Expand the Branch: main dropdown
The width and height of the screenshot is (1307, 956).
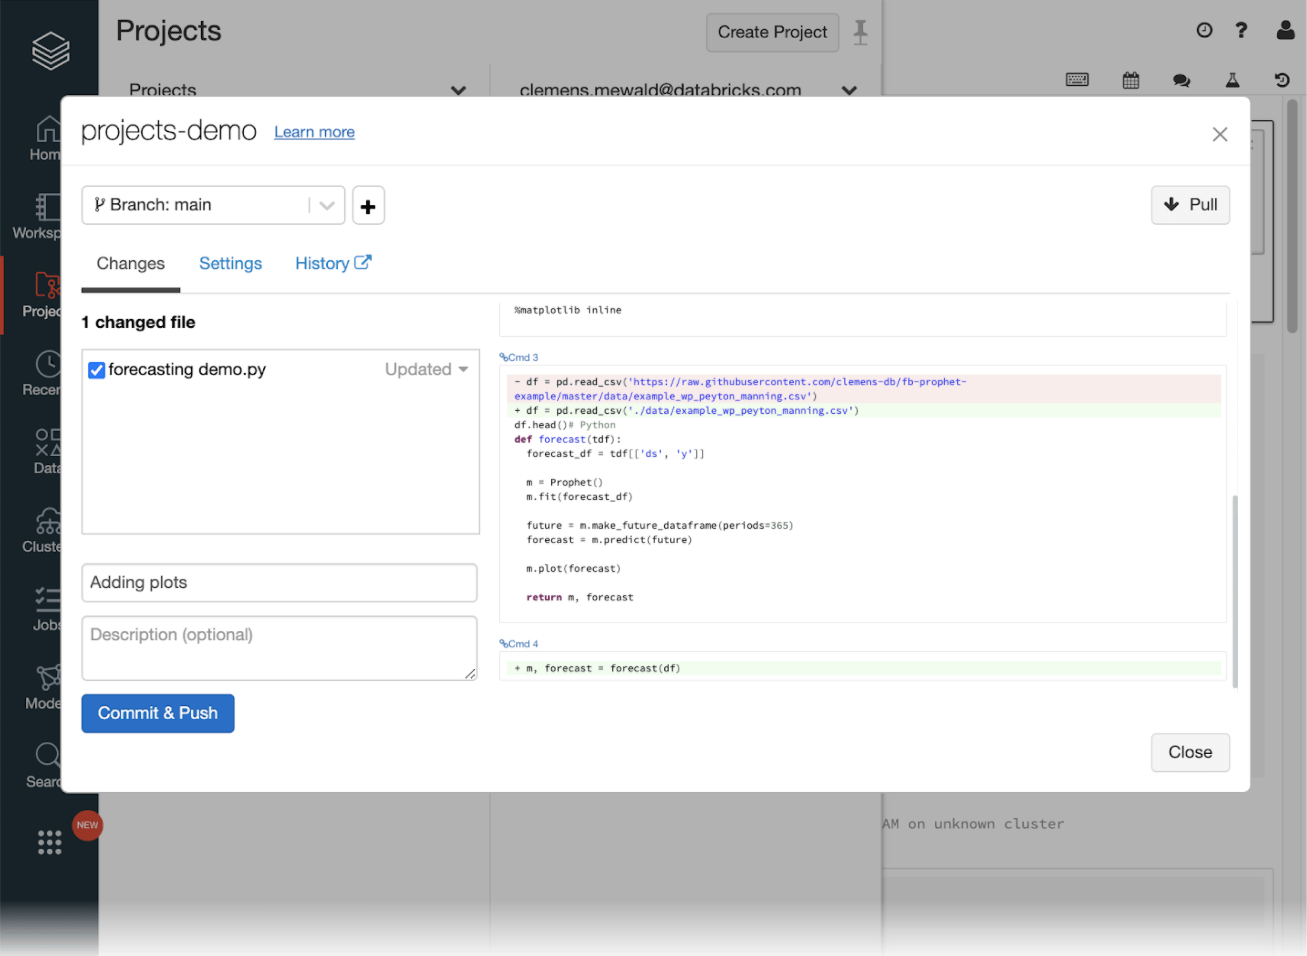[x=326, y=205]
